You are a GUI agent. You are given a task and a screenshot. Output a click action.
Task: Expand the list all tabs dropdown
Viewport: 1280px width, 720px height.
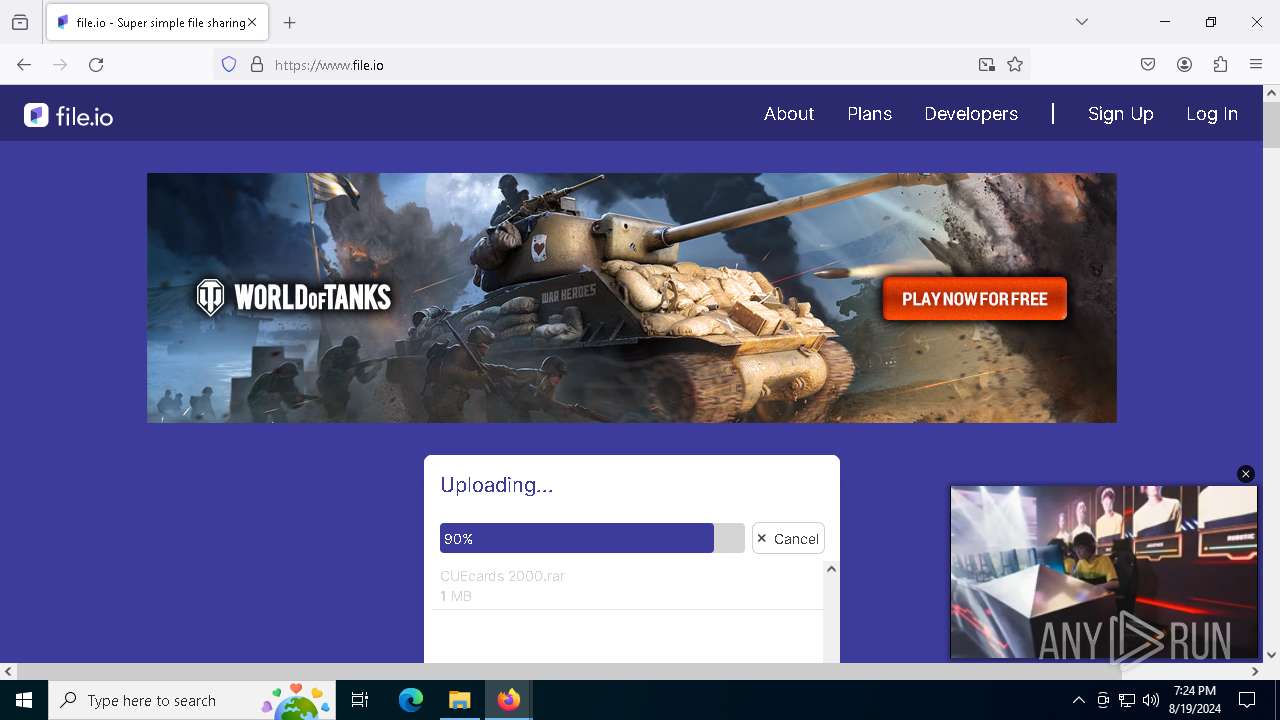[1082, 22]
